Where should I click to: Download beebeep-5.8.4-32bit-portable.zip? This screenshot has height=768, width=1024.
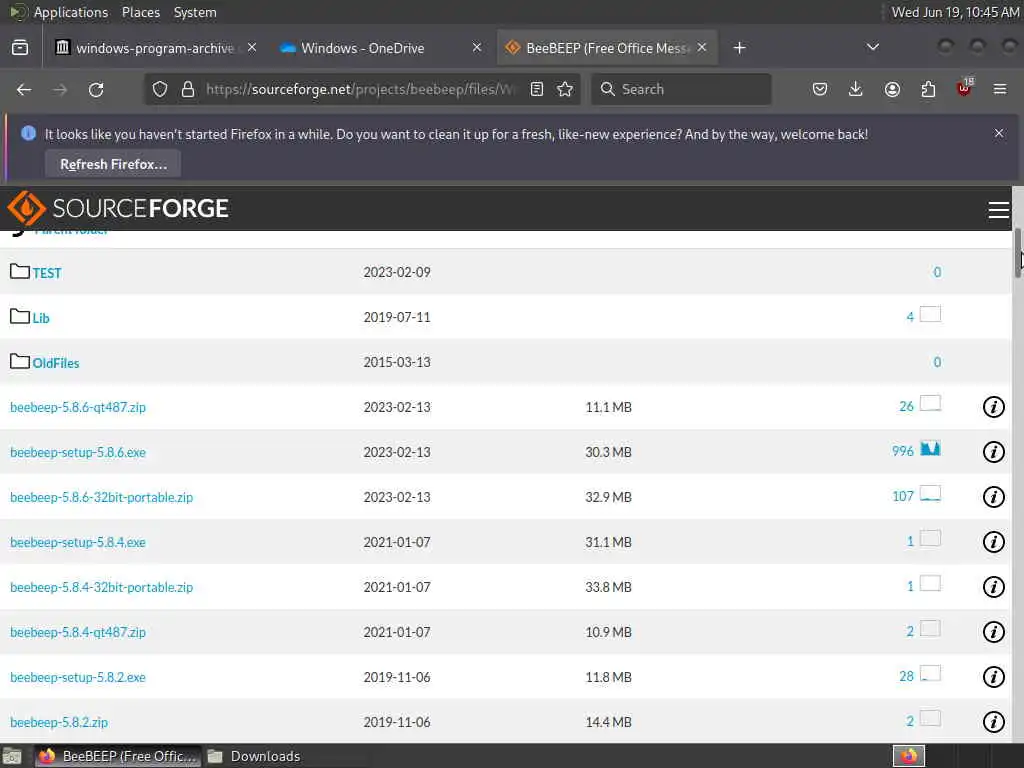coord(101,587)
